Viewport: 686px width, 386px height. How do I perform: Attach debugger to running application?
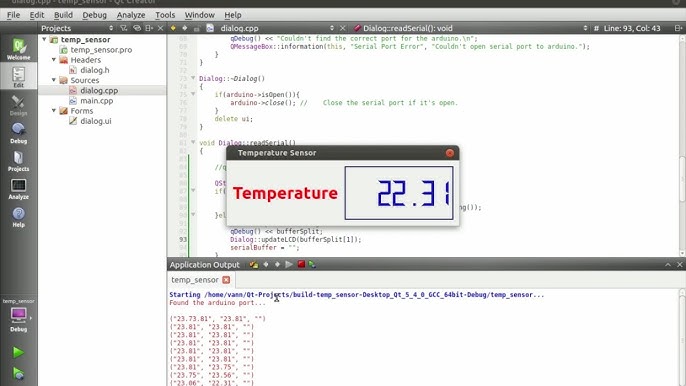[x=312, y=264]
